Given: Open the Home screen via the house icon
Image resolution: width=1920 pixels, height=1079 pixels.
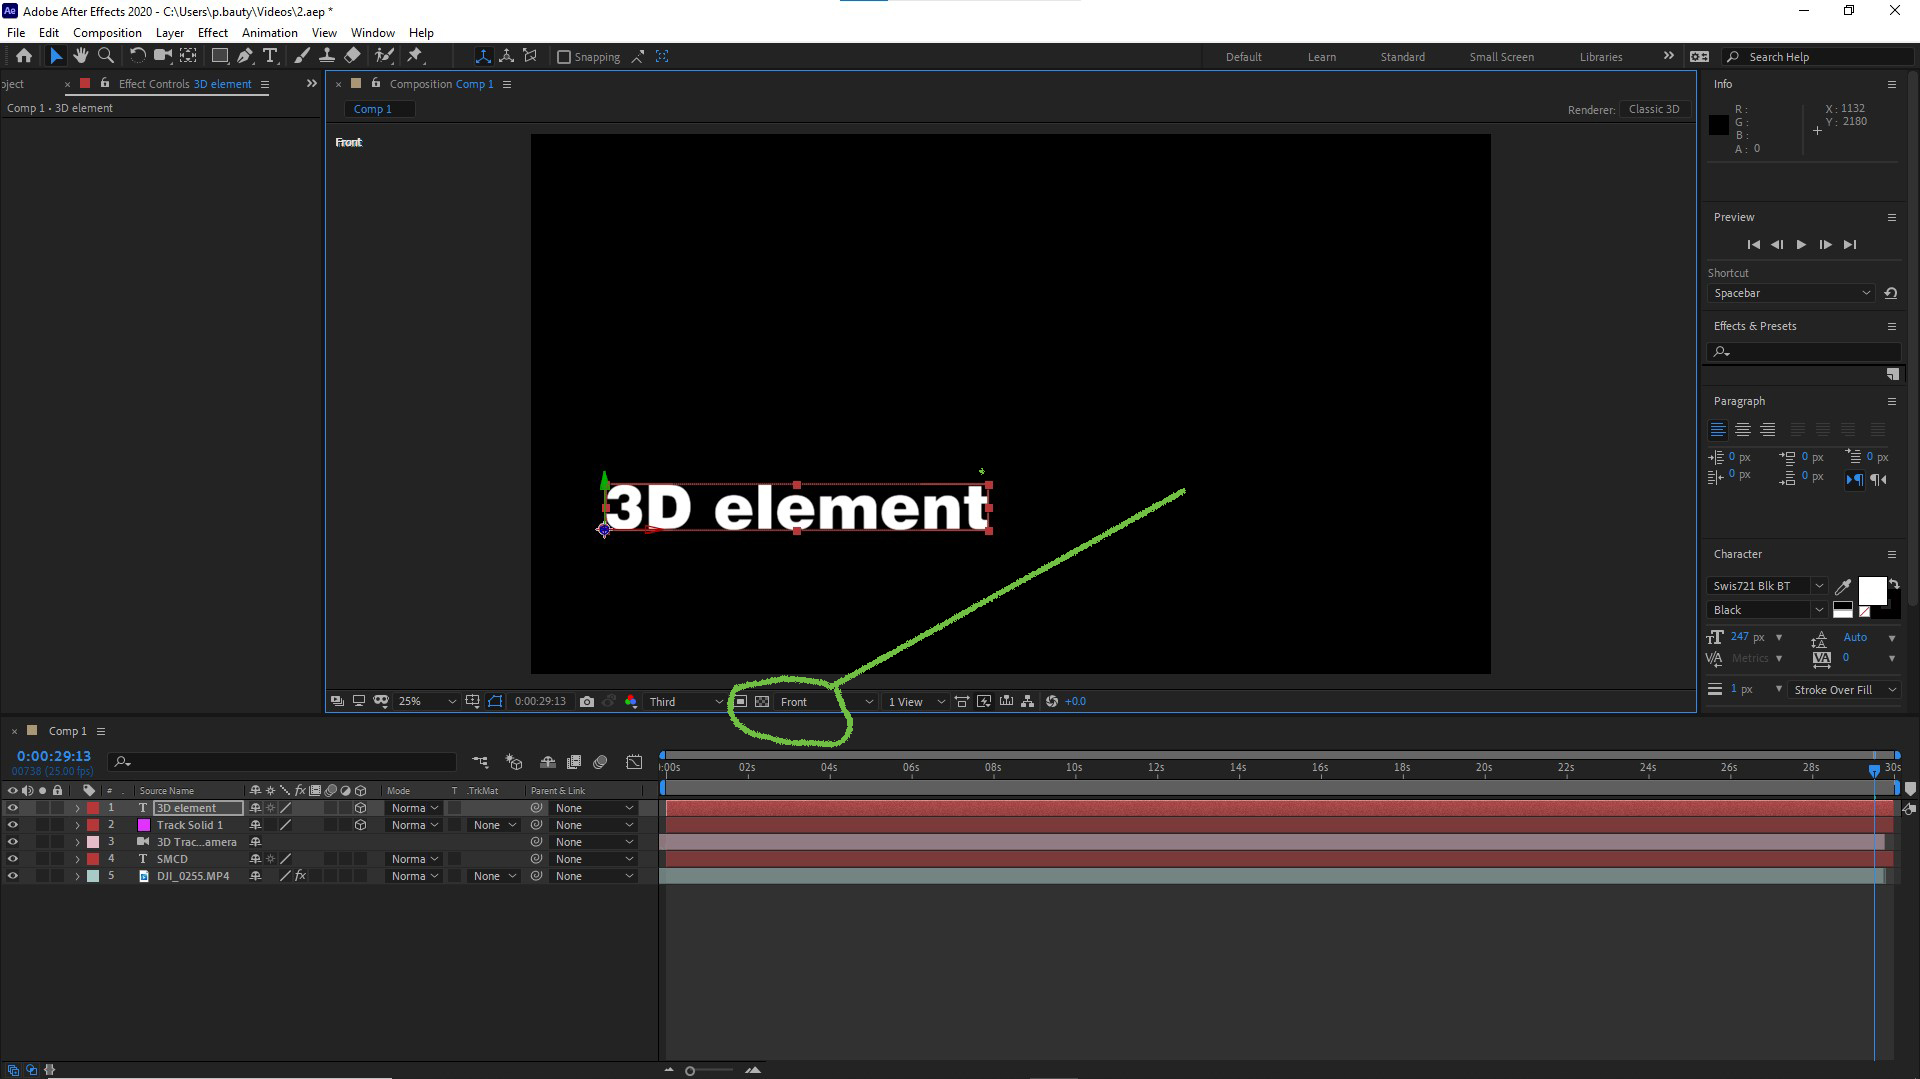Looking at the screenshot, I should pos(24,56).
